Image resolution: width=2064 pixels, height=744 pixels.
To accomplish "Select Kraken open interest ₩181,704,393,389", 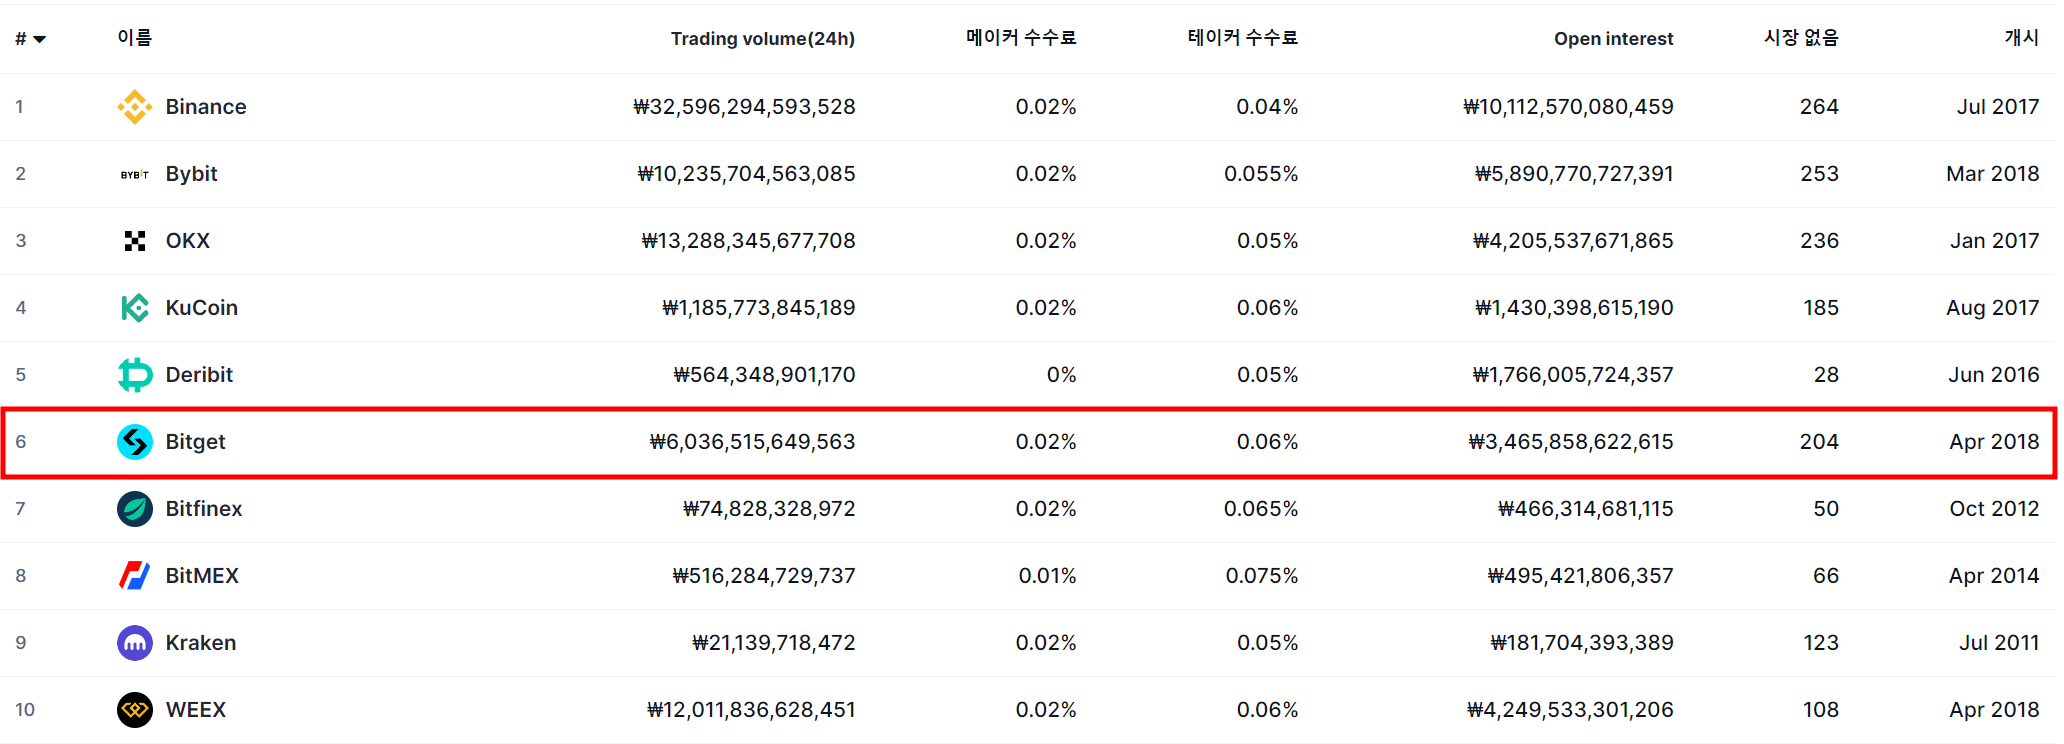I will click(1582, 643).
